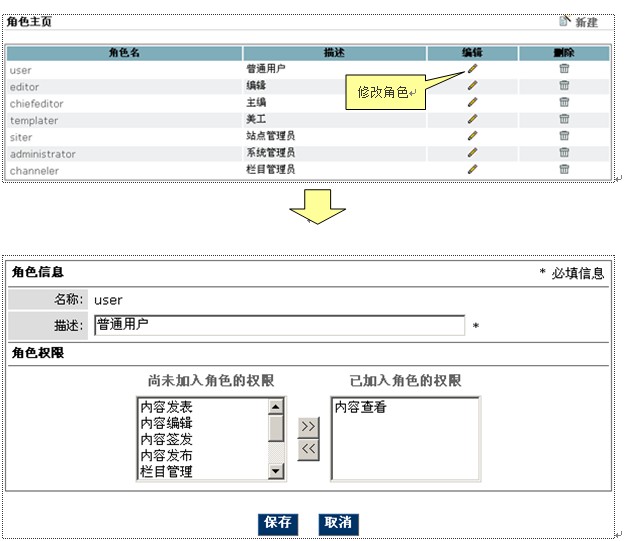Image resolution: width=643 pixels, height=541 pixels.
Task: Delete the administrator role trash icon
Action: (564, 153)
